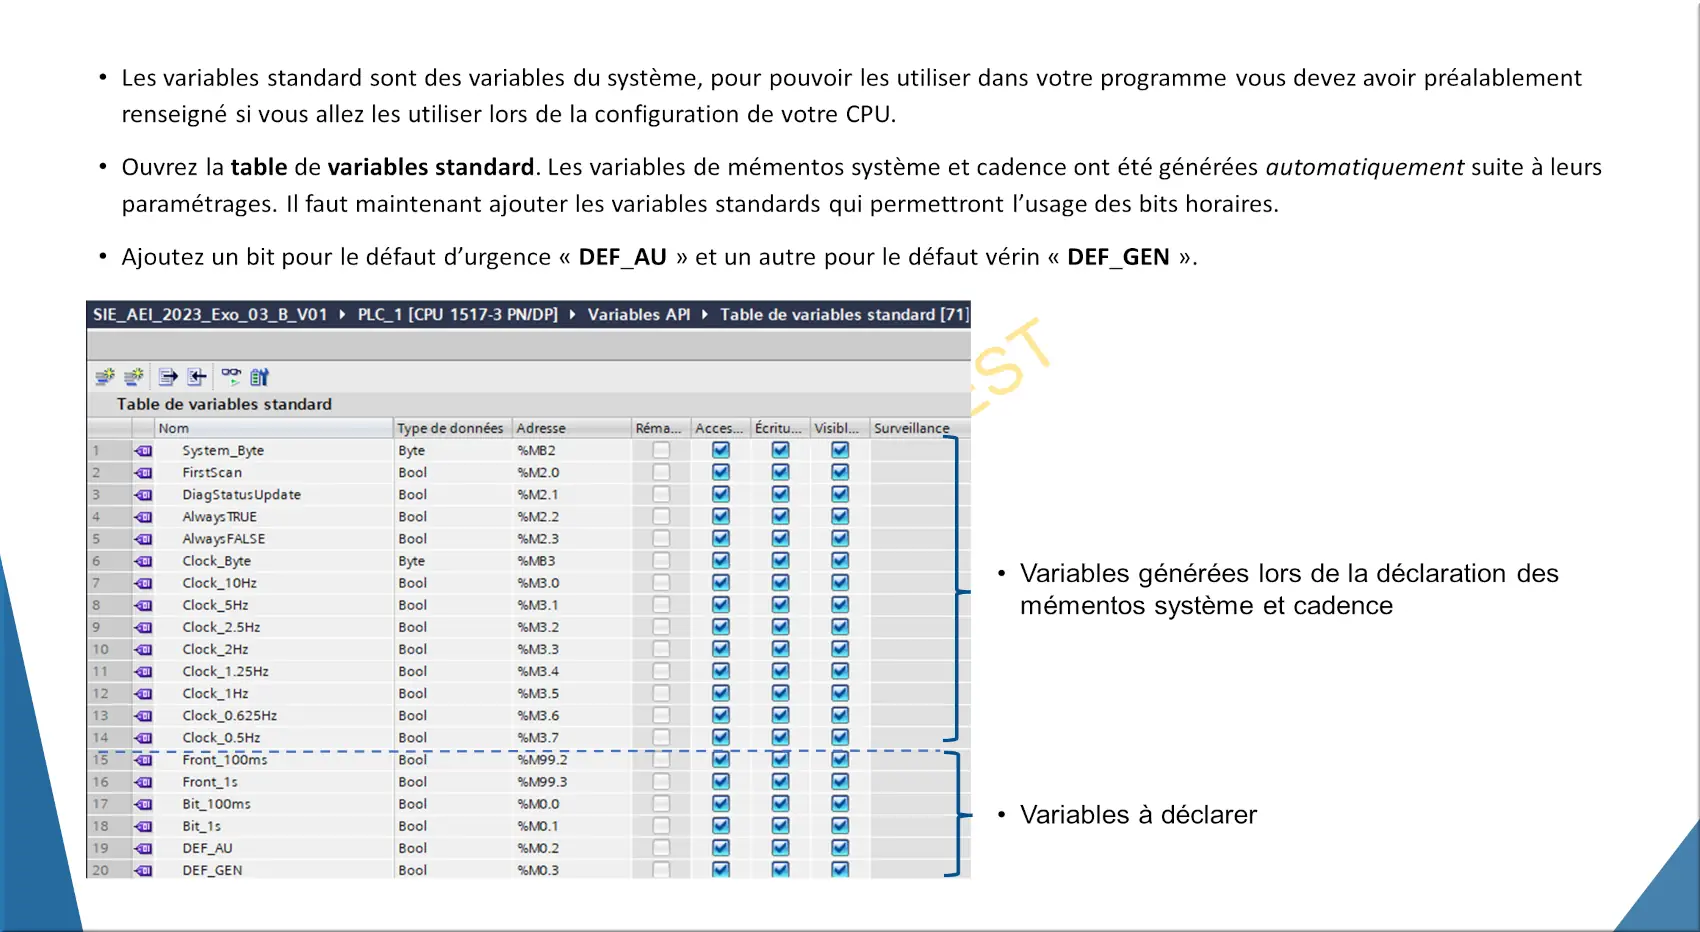
Task: Click the tag icon of DEF_AU row
Action: [x=144, y=848]
